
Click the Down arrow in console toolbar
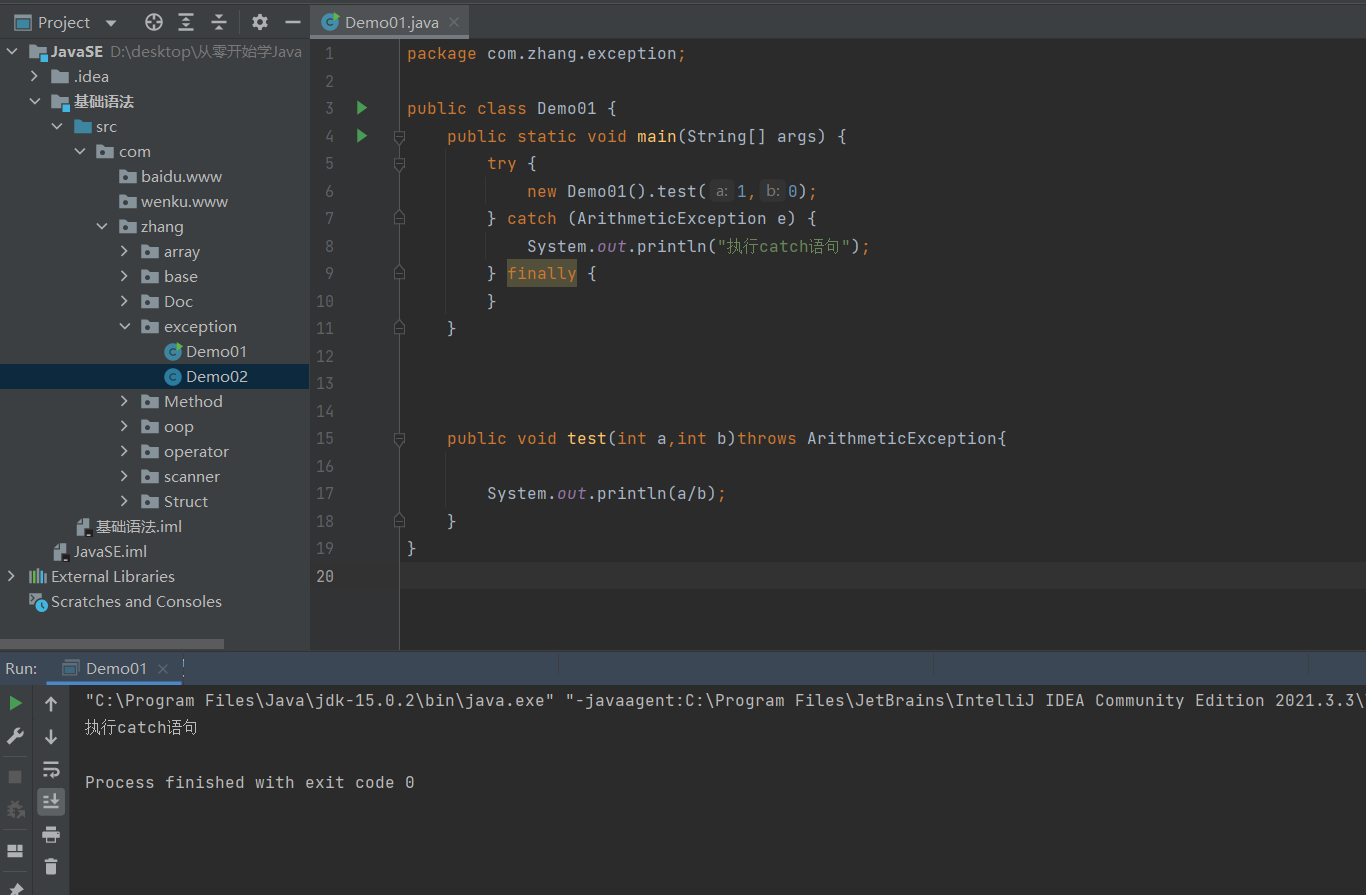click(51, 737)
